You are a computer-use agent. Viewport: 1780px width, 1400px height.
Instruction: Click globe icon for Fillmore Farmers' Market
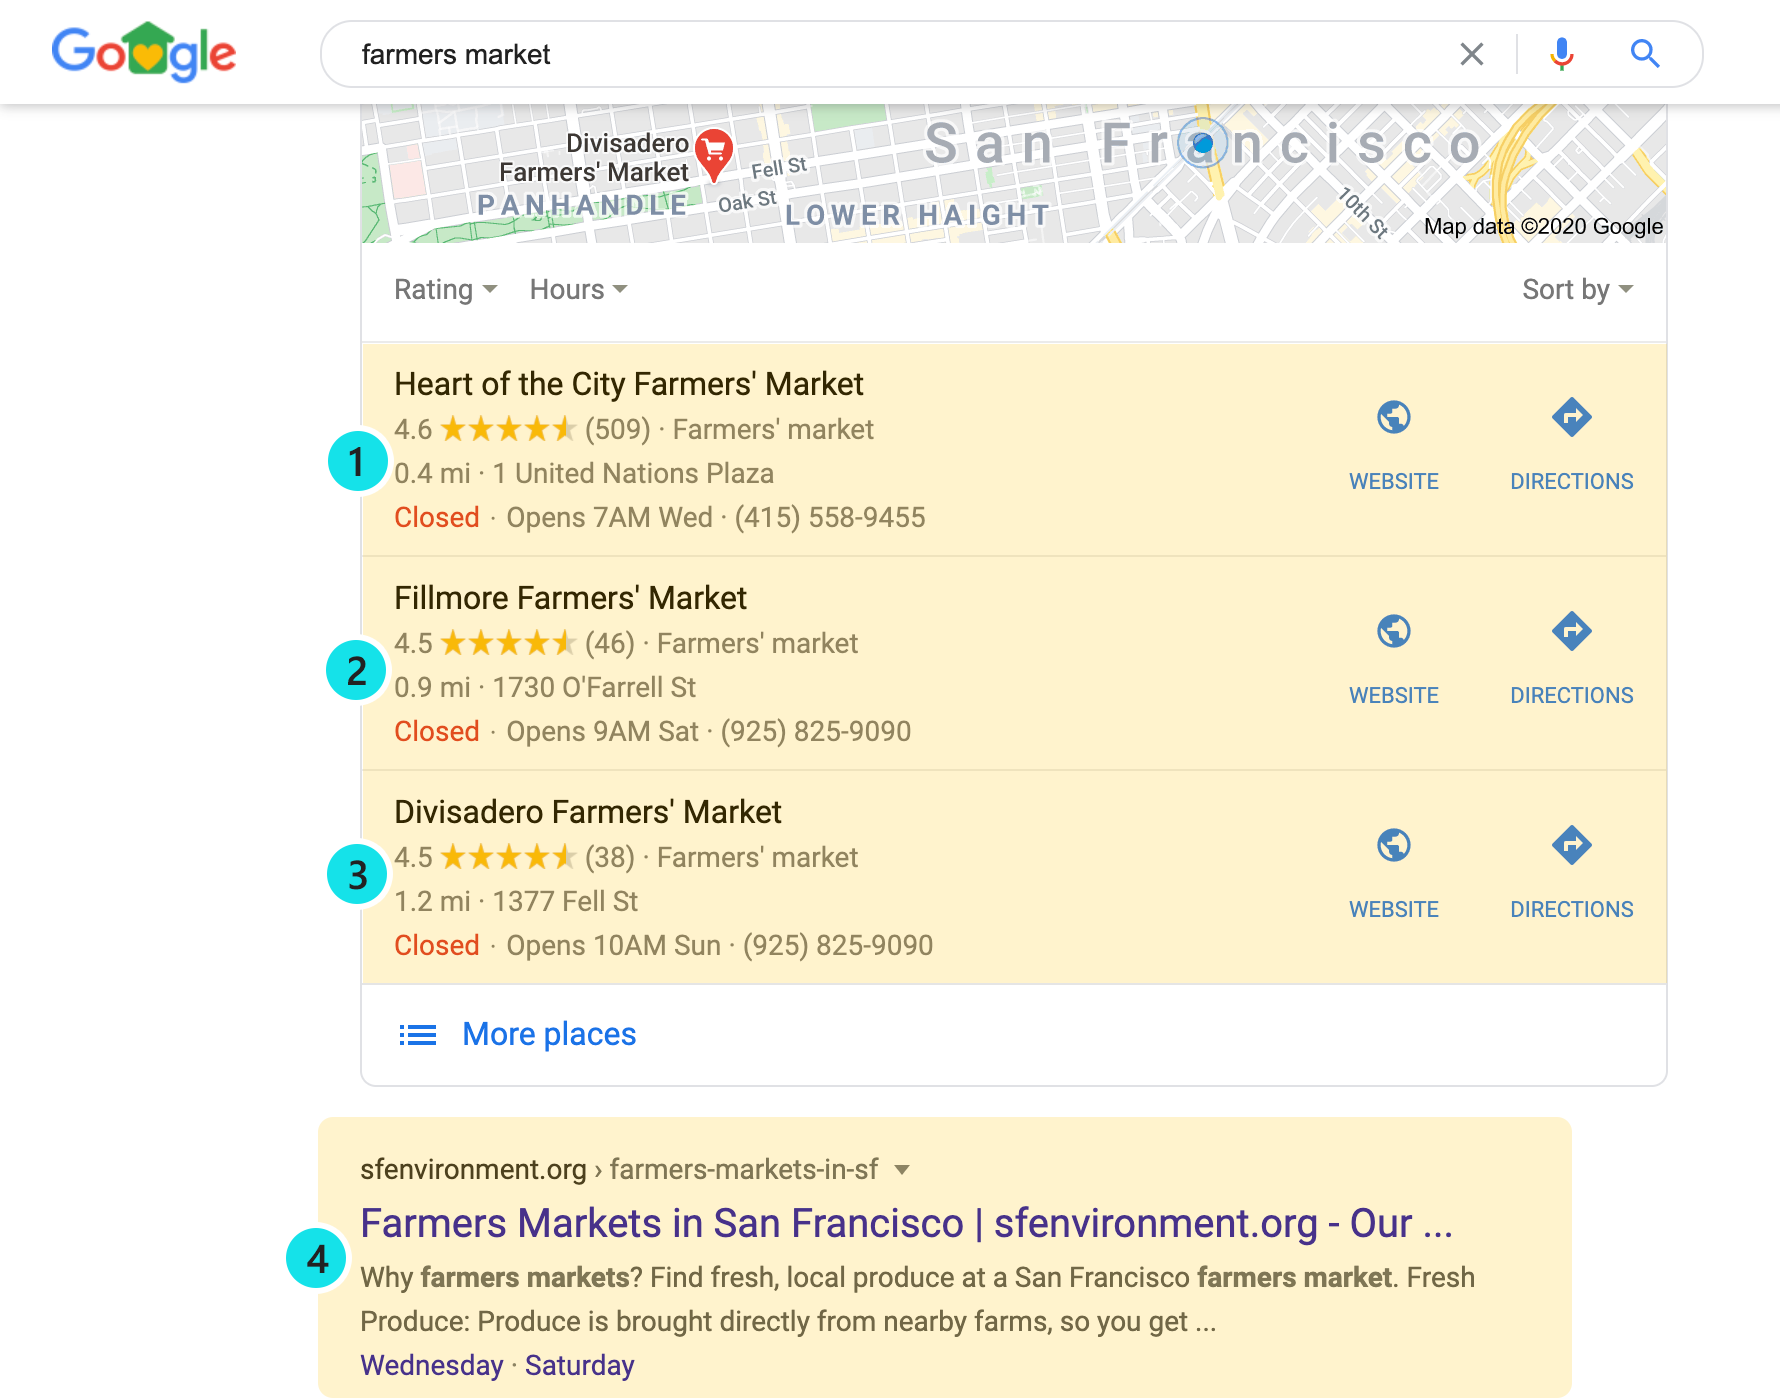click(x=1393, y=631)
